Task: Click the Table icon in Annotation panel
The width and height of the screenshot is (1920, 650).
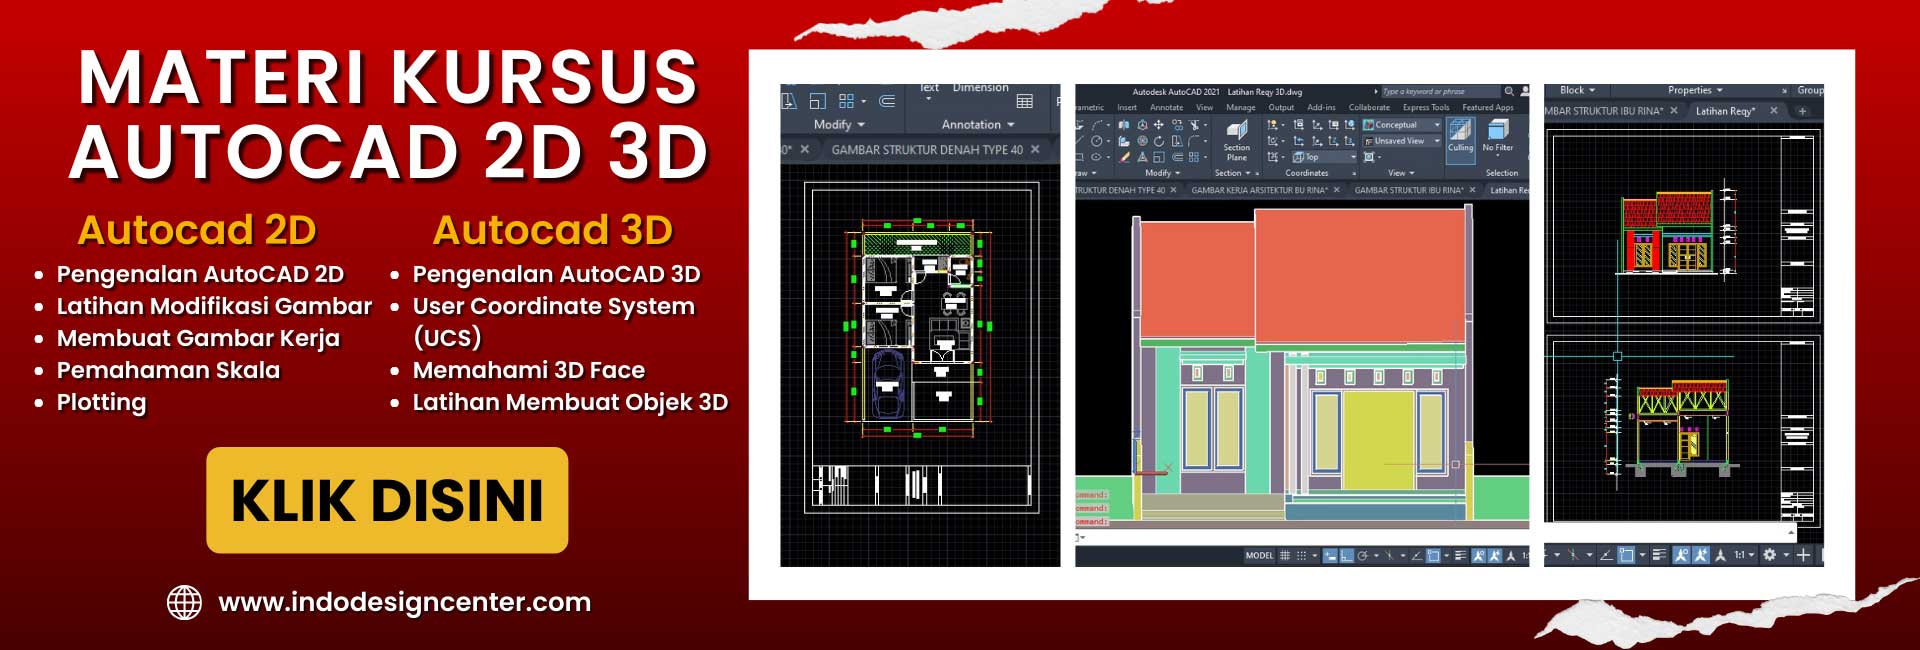Action: click(x=1025, y=101)
